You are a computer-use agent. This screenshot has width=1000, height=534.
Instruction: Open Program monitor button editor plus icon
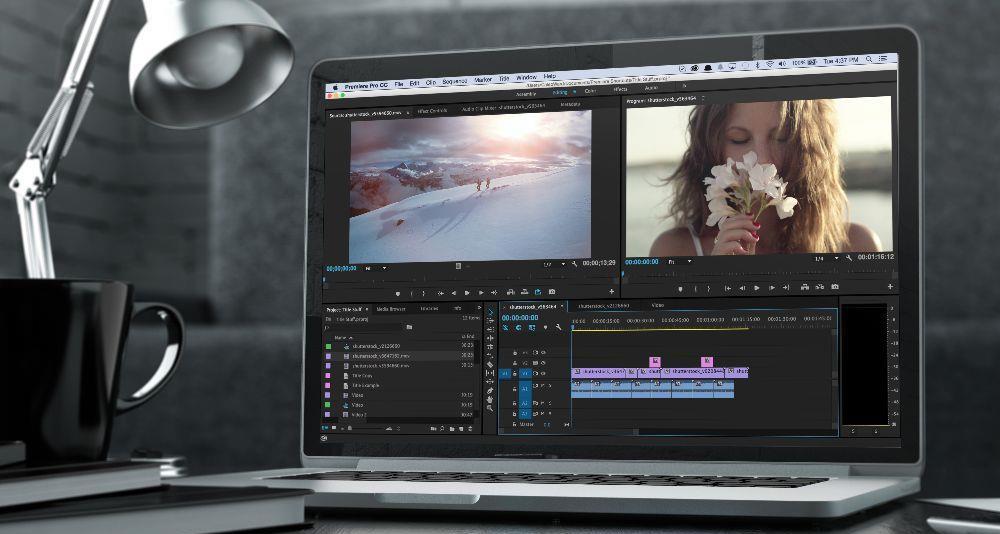(x=890, y=286)
